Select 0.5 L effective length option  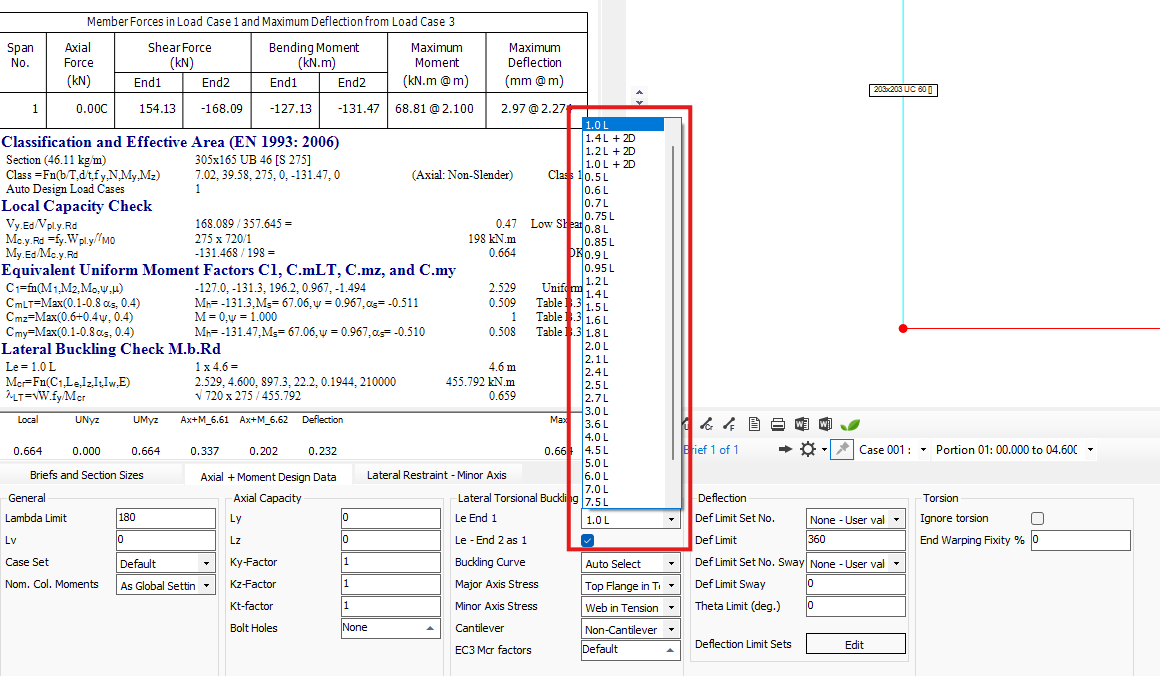coord(623,178)
